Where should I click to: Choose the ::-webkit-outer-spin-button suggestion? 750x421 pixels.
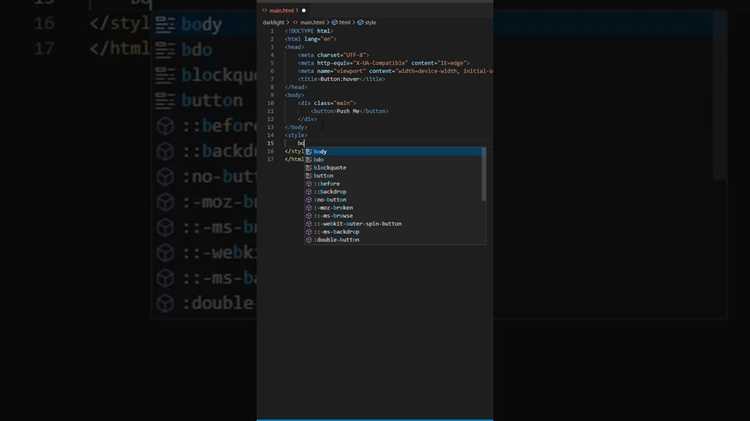click(x=395, y=224)
